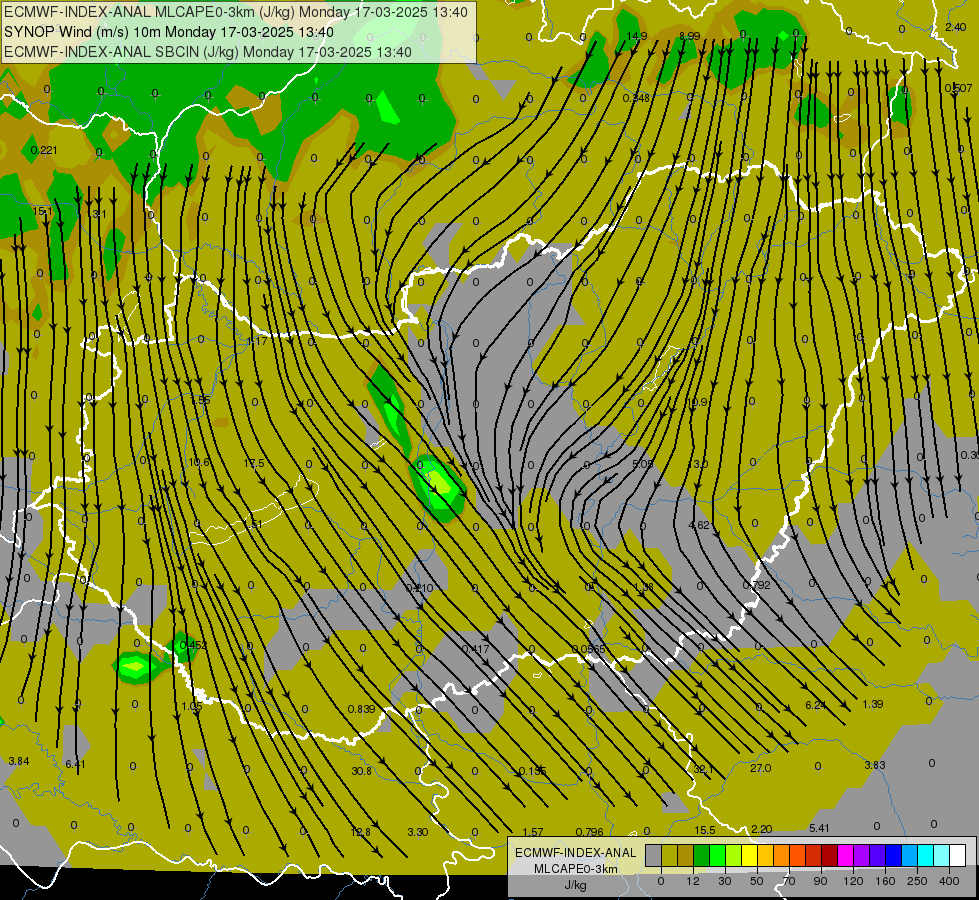The height and width of the screenshot is (900, 979).
Task: Click the map value 12.8
Action: coord(360,832)
